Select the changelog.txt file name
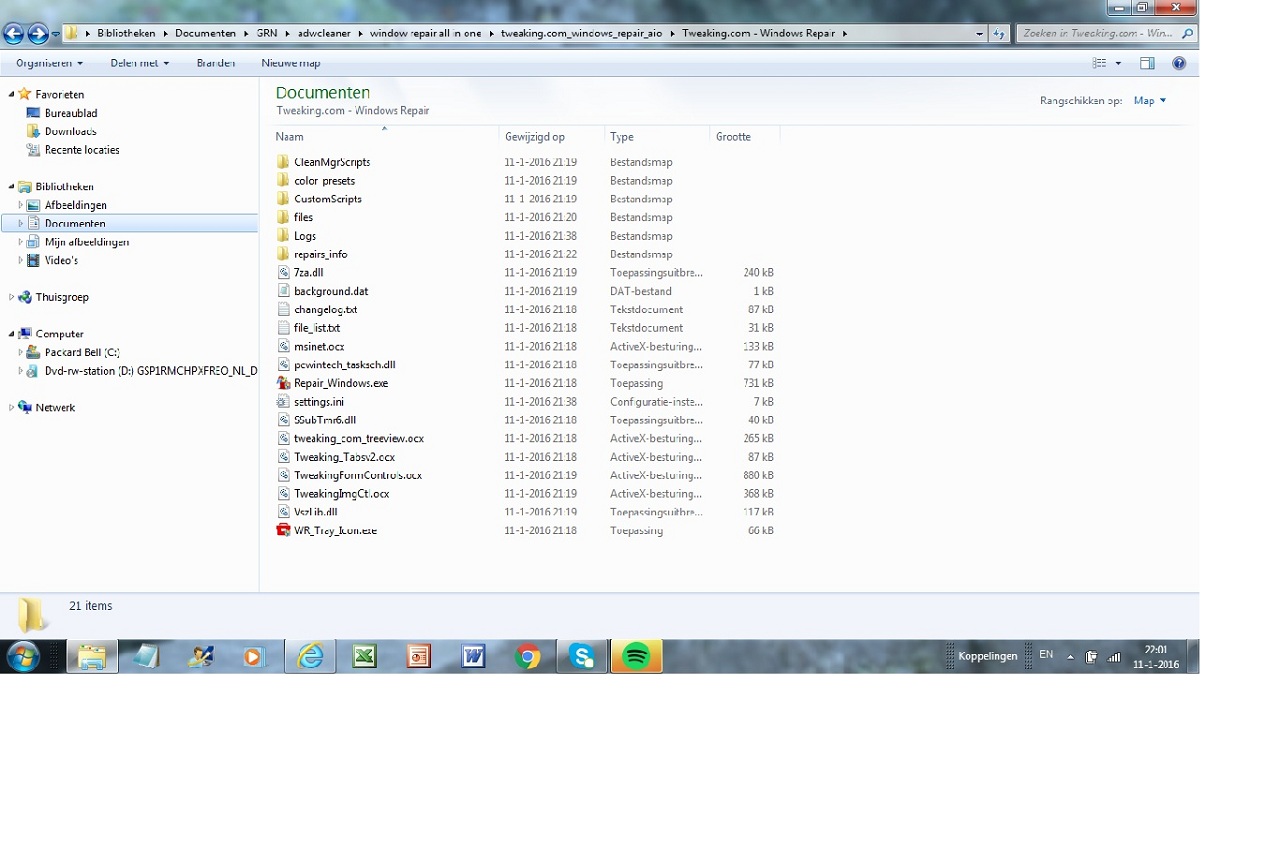 click(326, 310)
